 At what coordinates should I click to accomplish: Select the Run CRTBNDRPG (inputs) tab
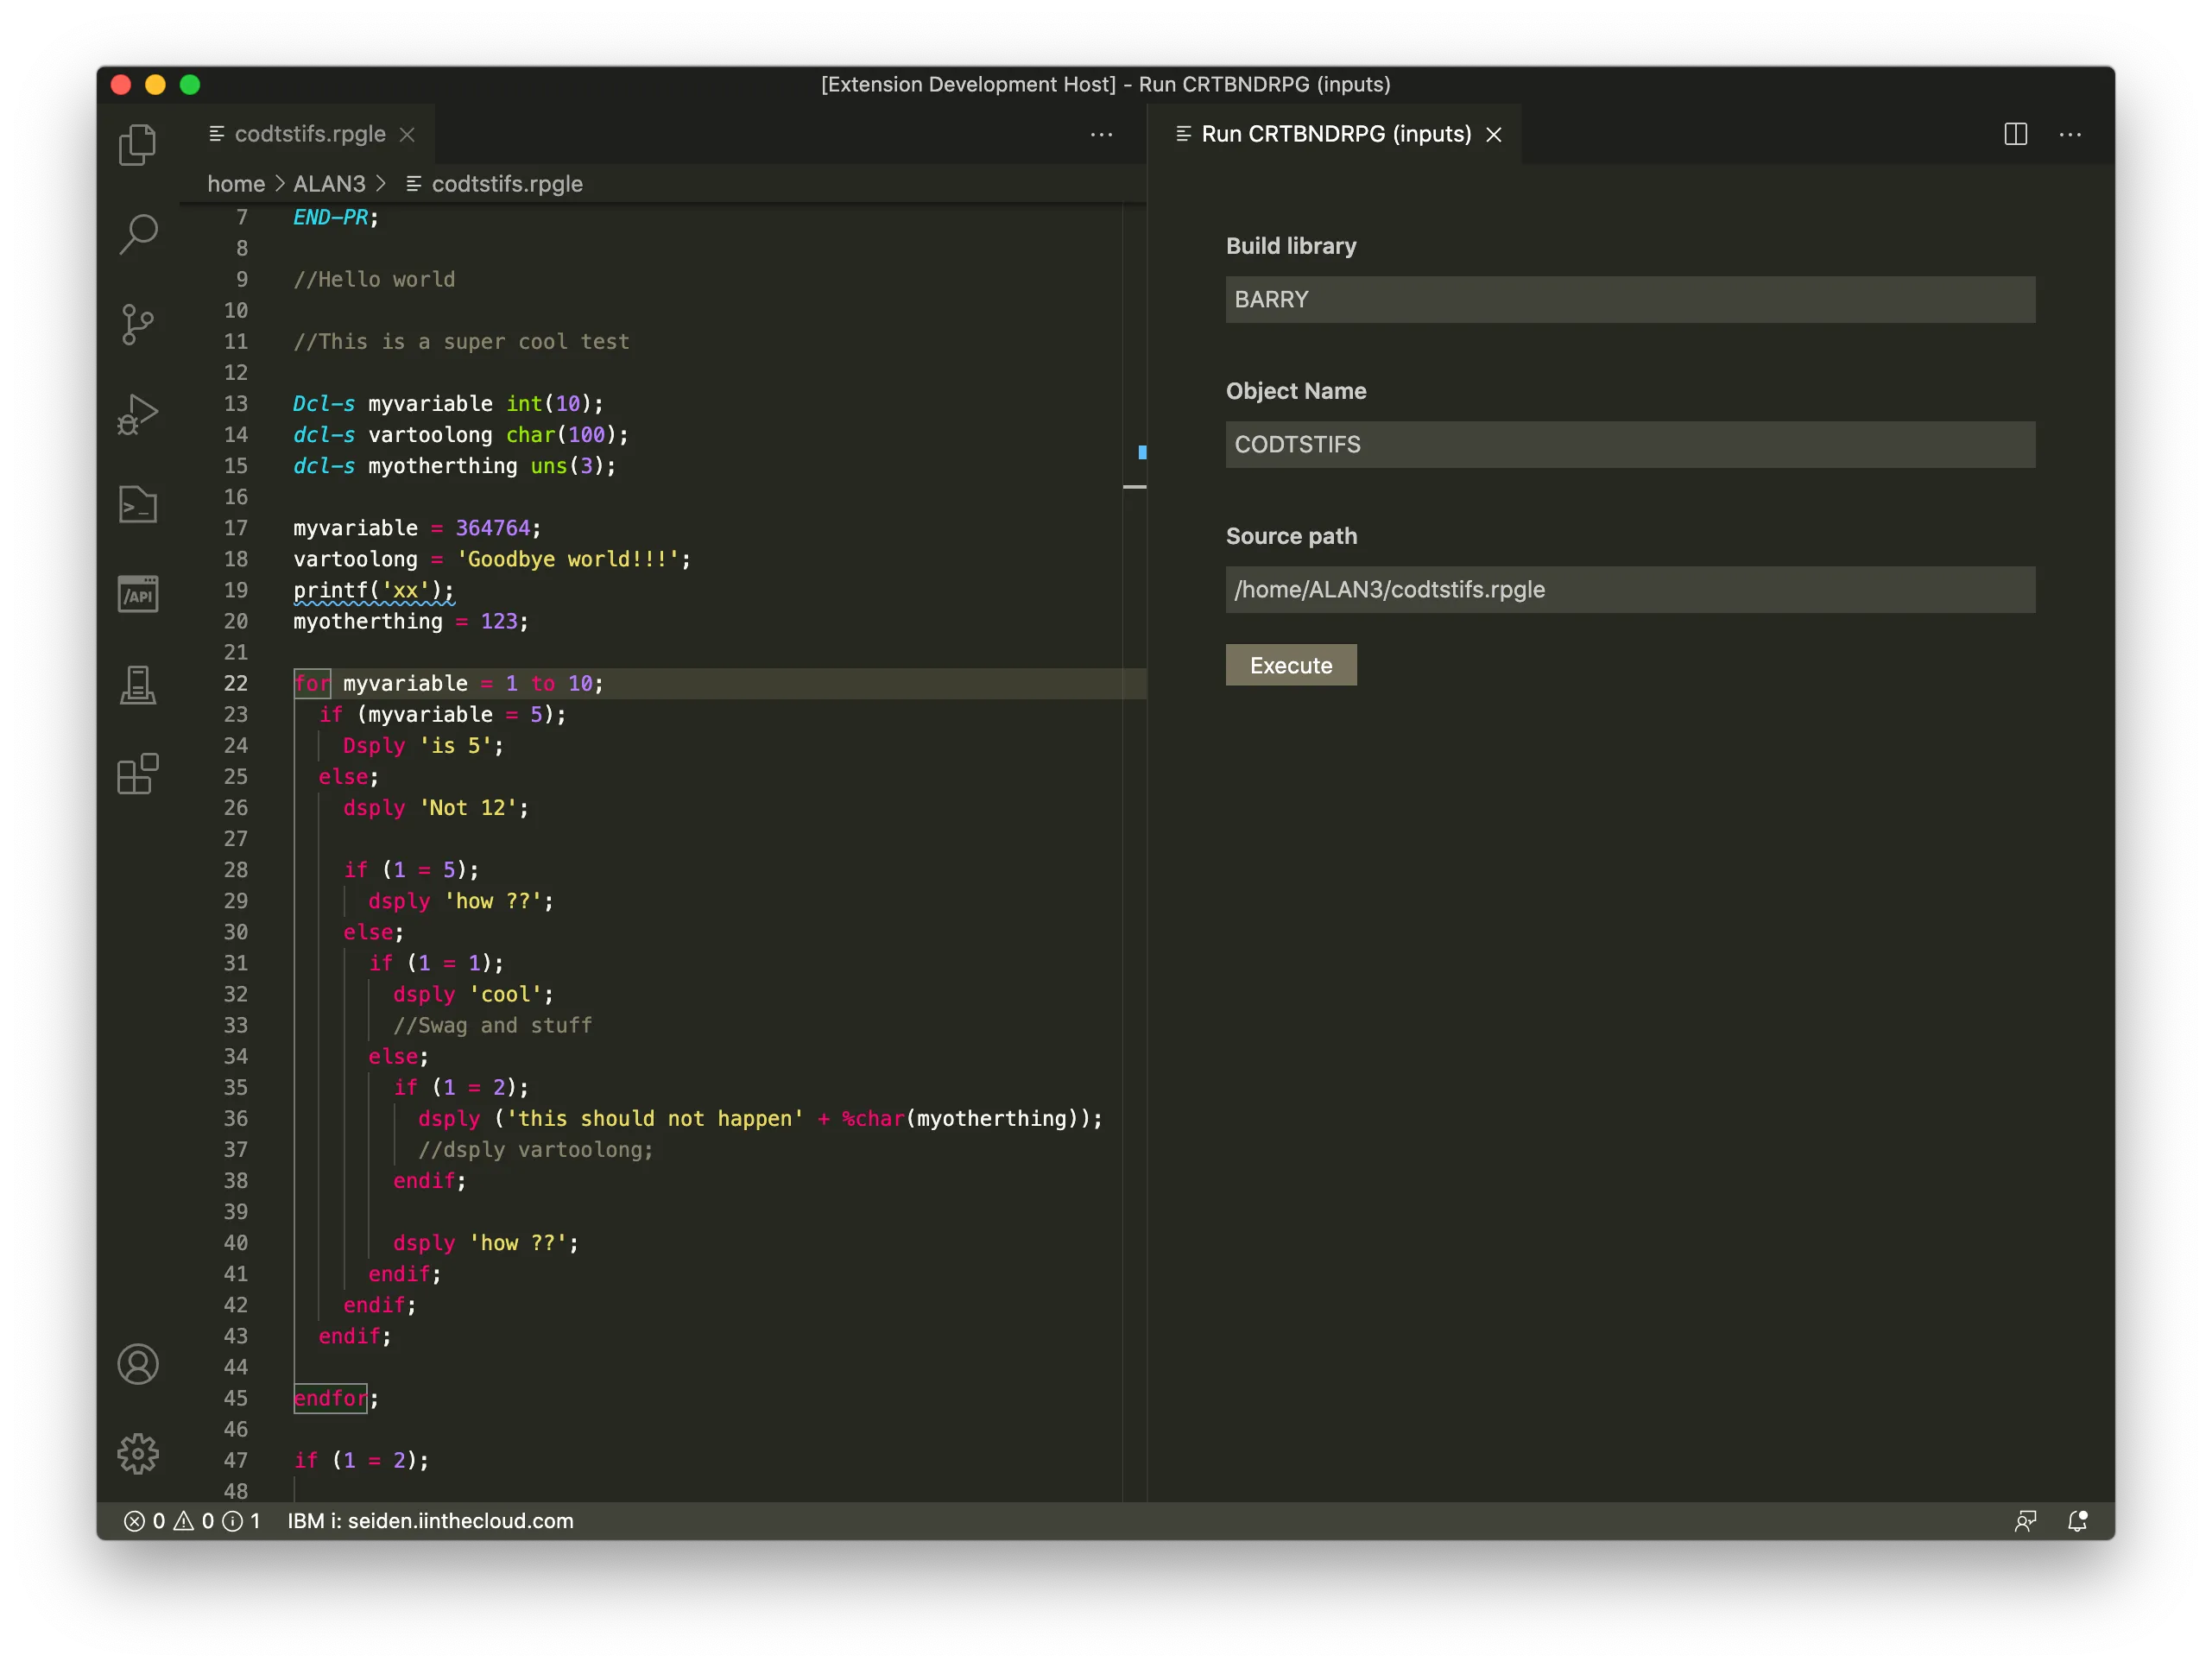(x=1336, y=134)
